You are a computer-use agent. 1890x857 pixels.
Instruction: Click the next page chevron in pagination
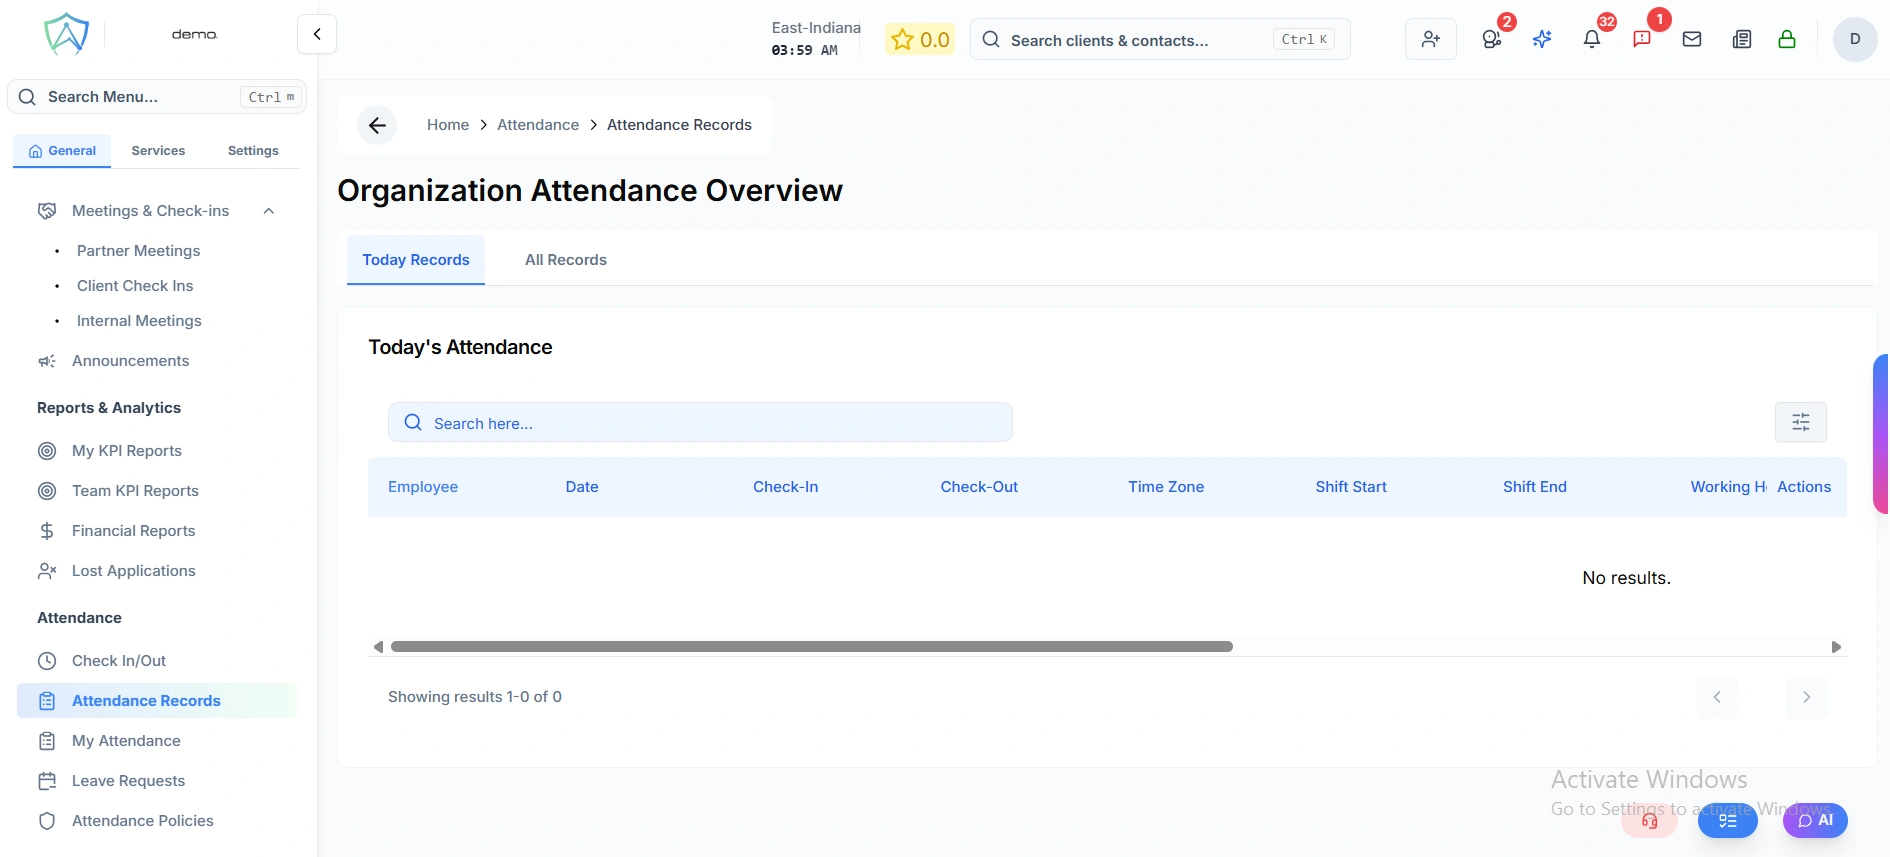tap(1806, 697)
